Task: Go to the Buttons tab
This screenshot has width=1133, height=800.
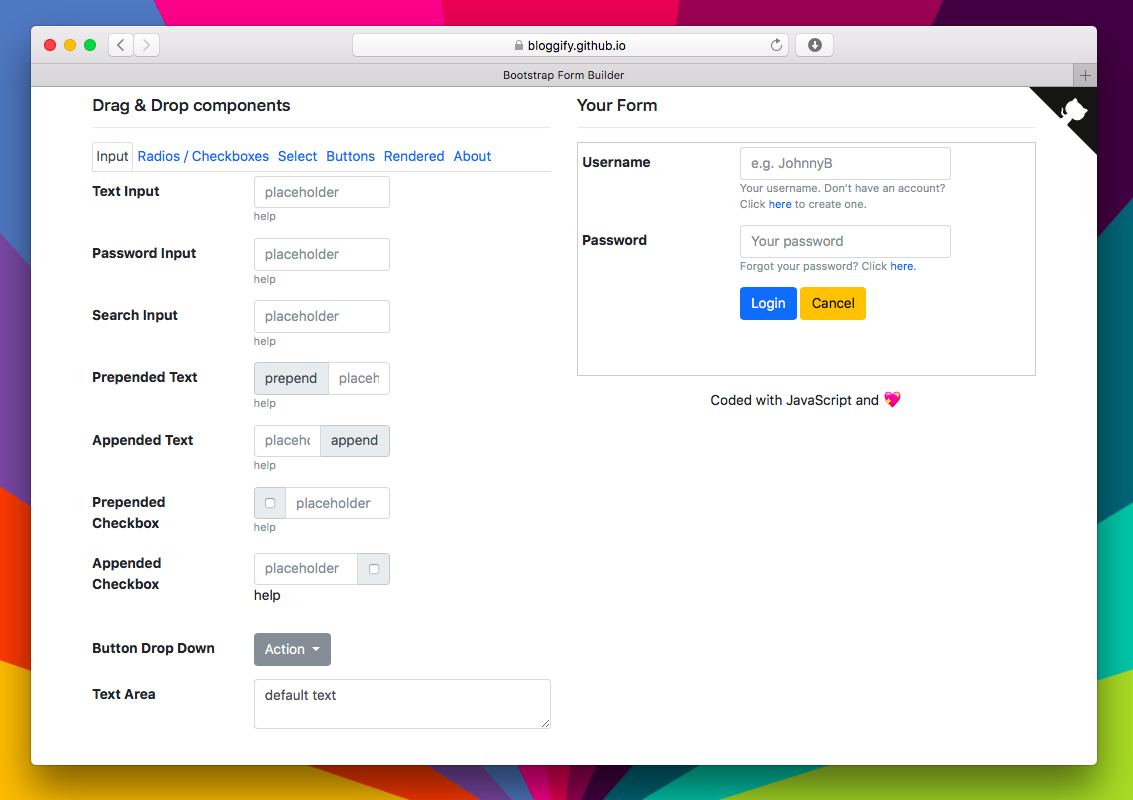Action: point(350,156)
